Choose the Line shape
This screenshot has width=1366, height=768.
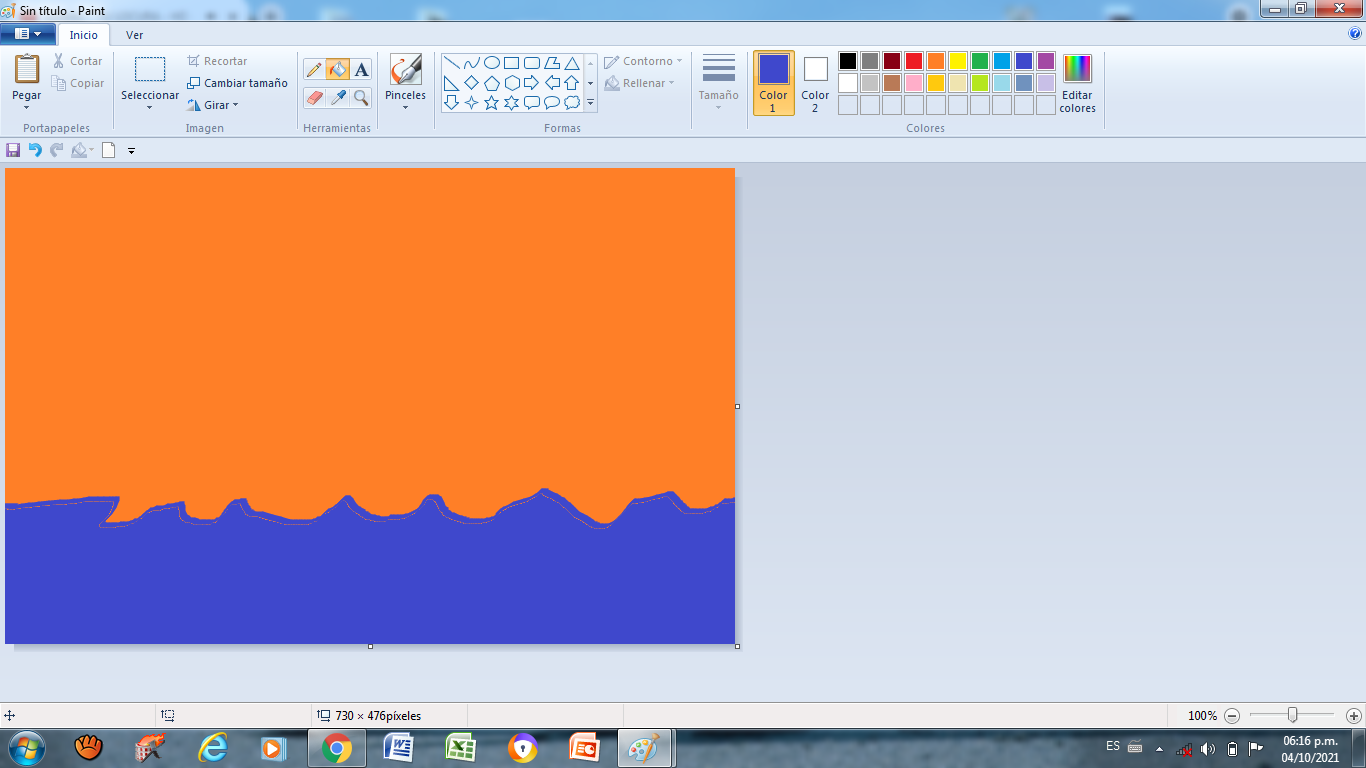[x=452, y=62]
